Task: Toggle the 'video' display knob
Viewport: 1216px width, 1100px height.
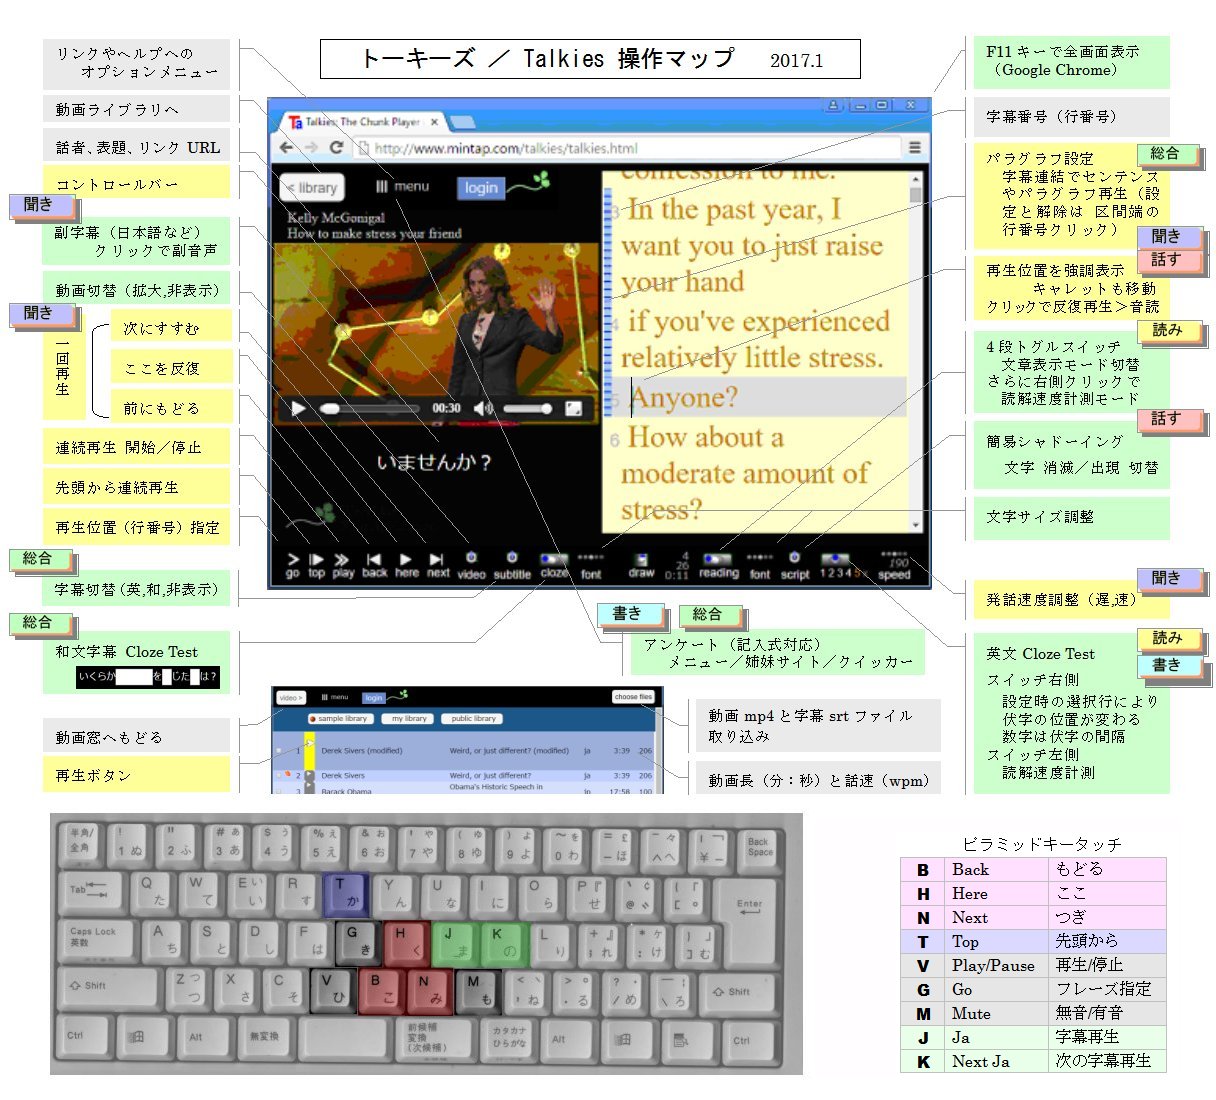Action: 471,558
